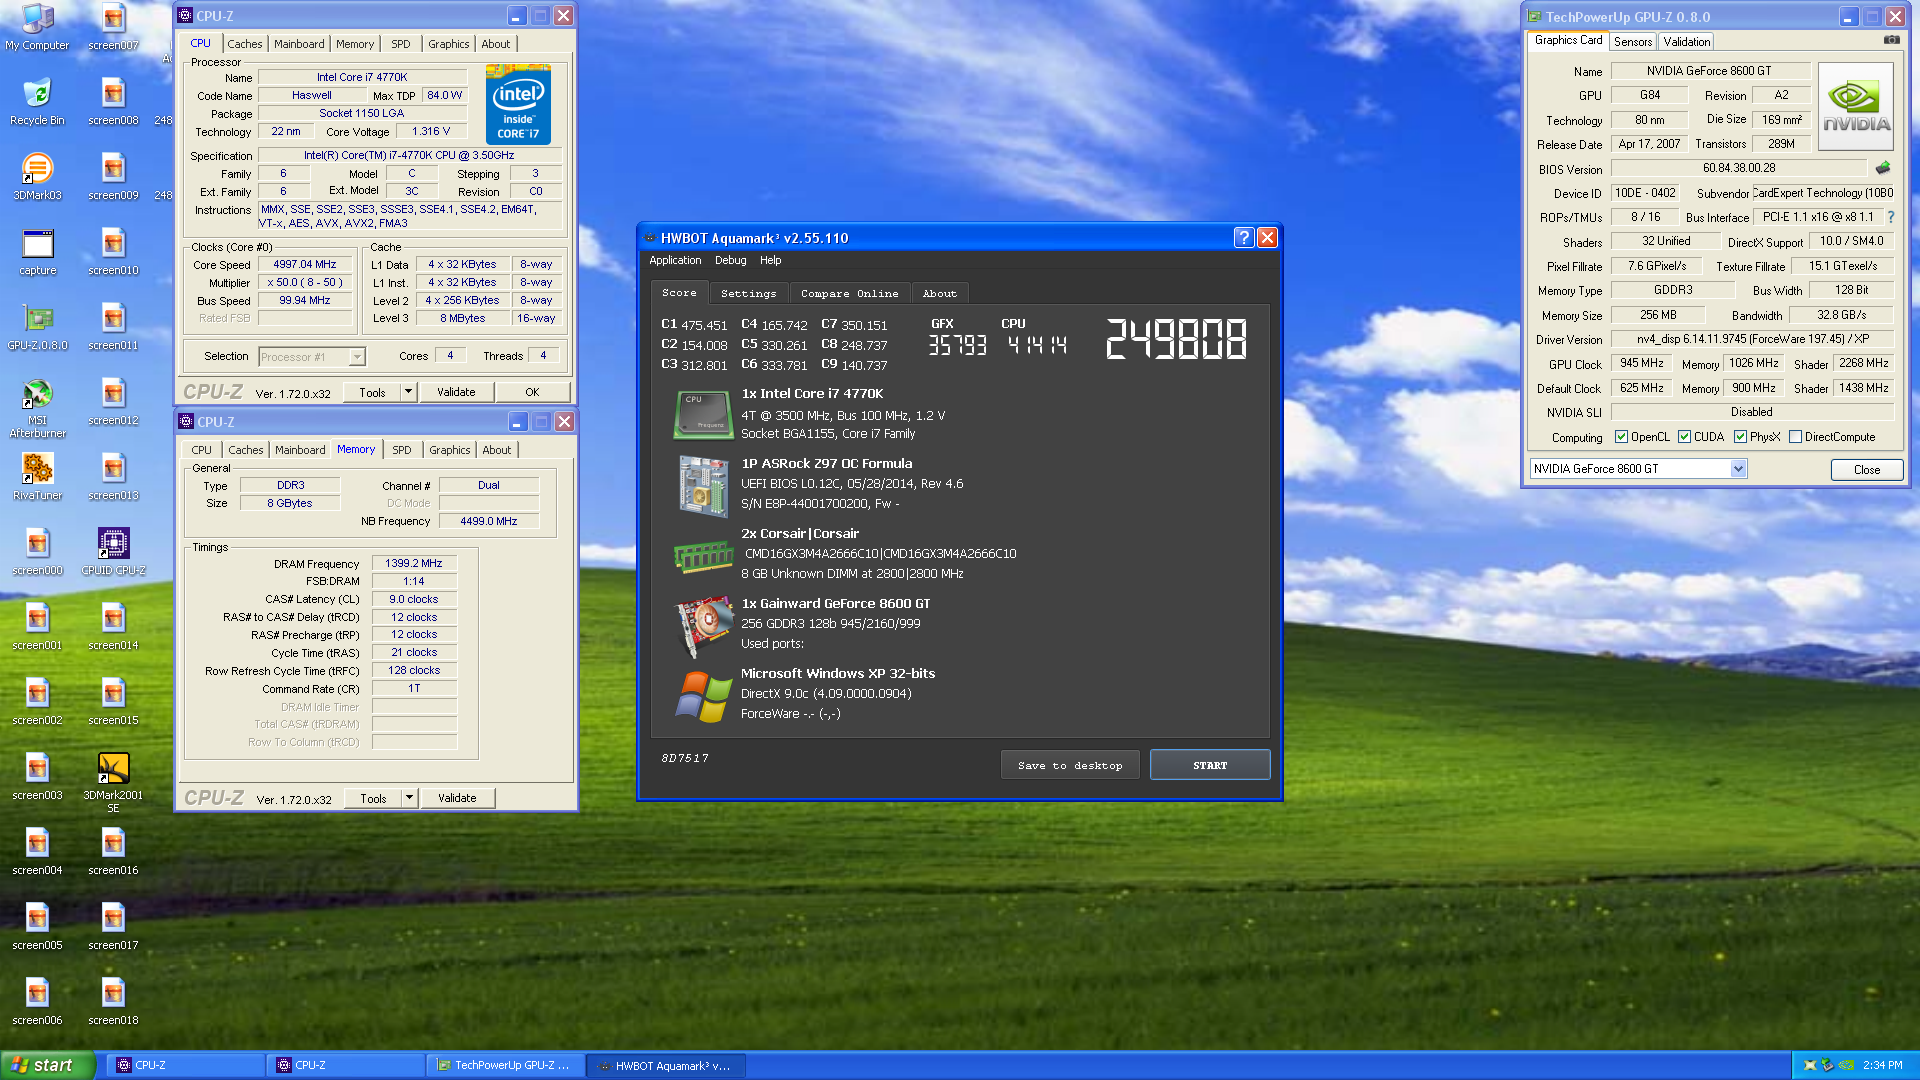
Task: Click the DRAM Frequency 1399.2 MHz value
Action: [x=414, y=564]
